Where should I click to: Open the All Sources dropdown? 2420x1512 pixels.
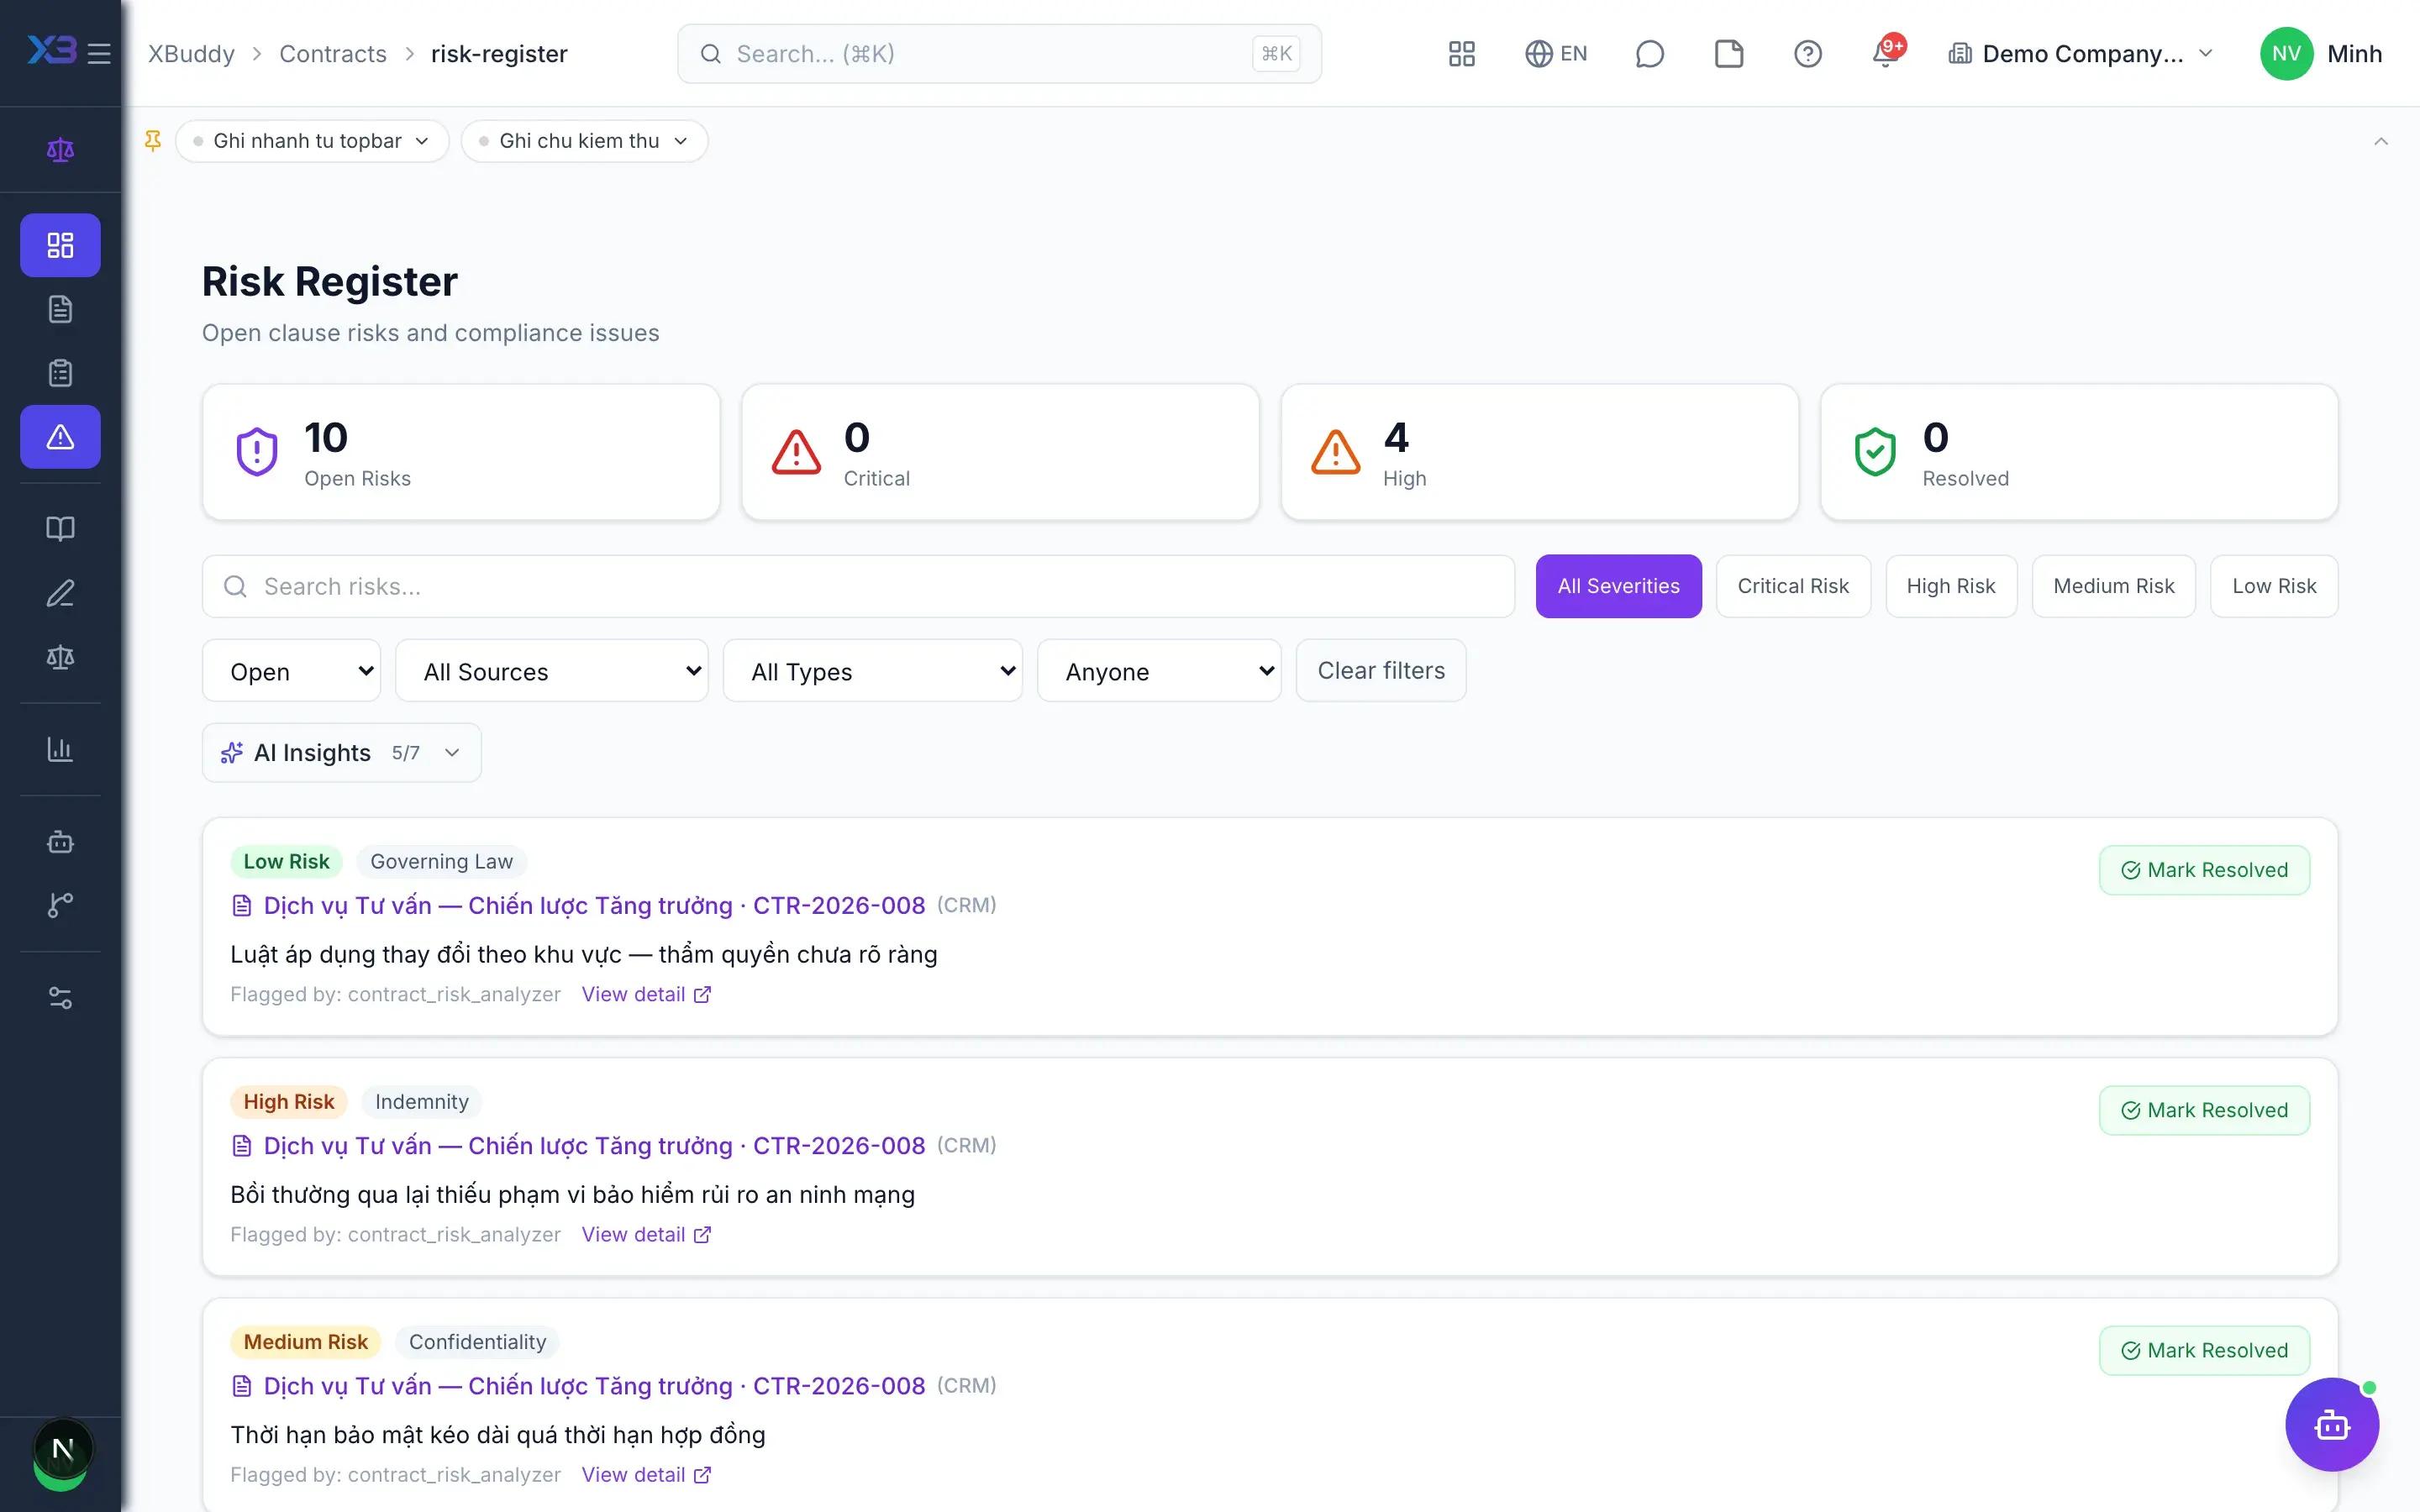(552, 671)
